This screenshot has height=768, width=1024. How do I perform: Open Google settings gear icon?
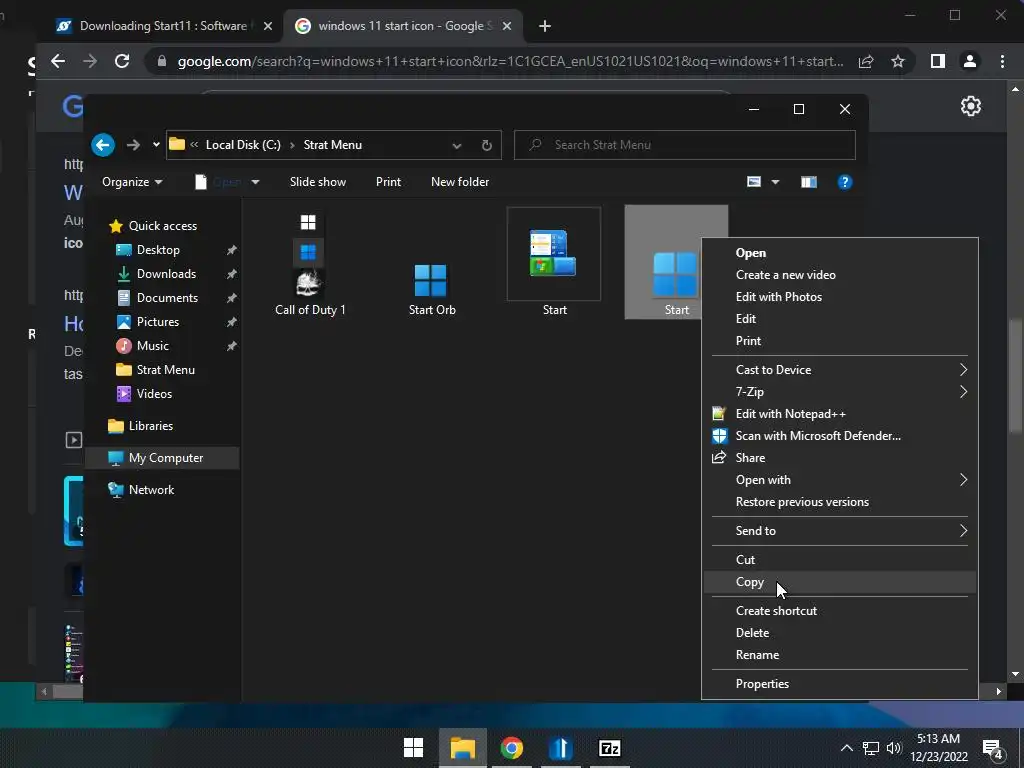click(970, 106)
